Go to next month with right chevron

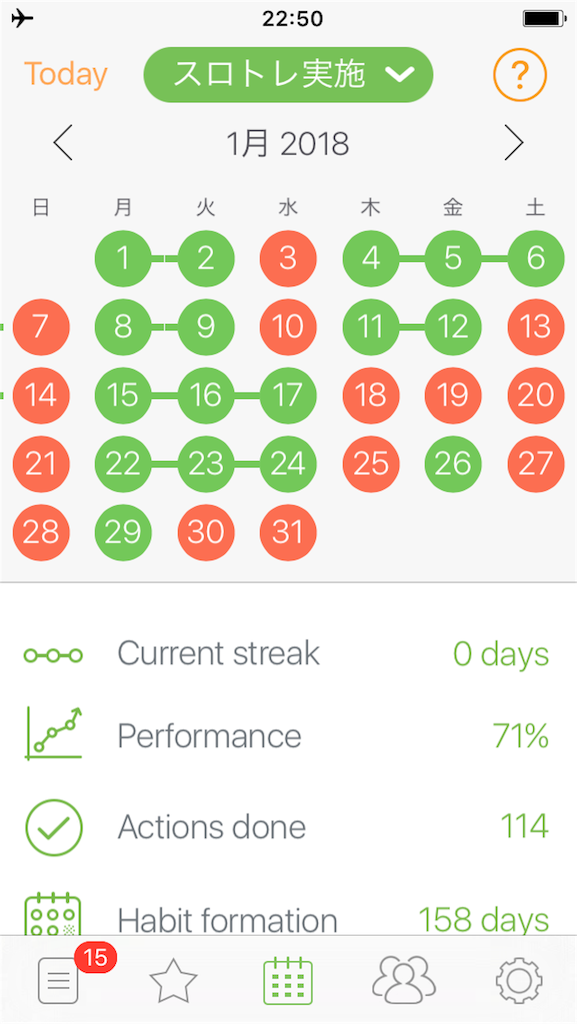click(x=514, y=143)
